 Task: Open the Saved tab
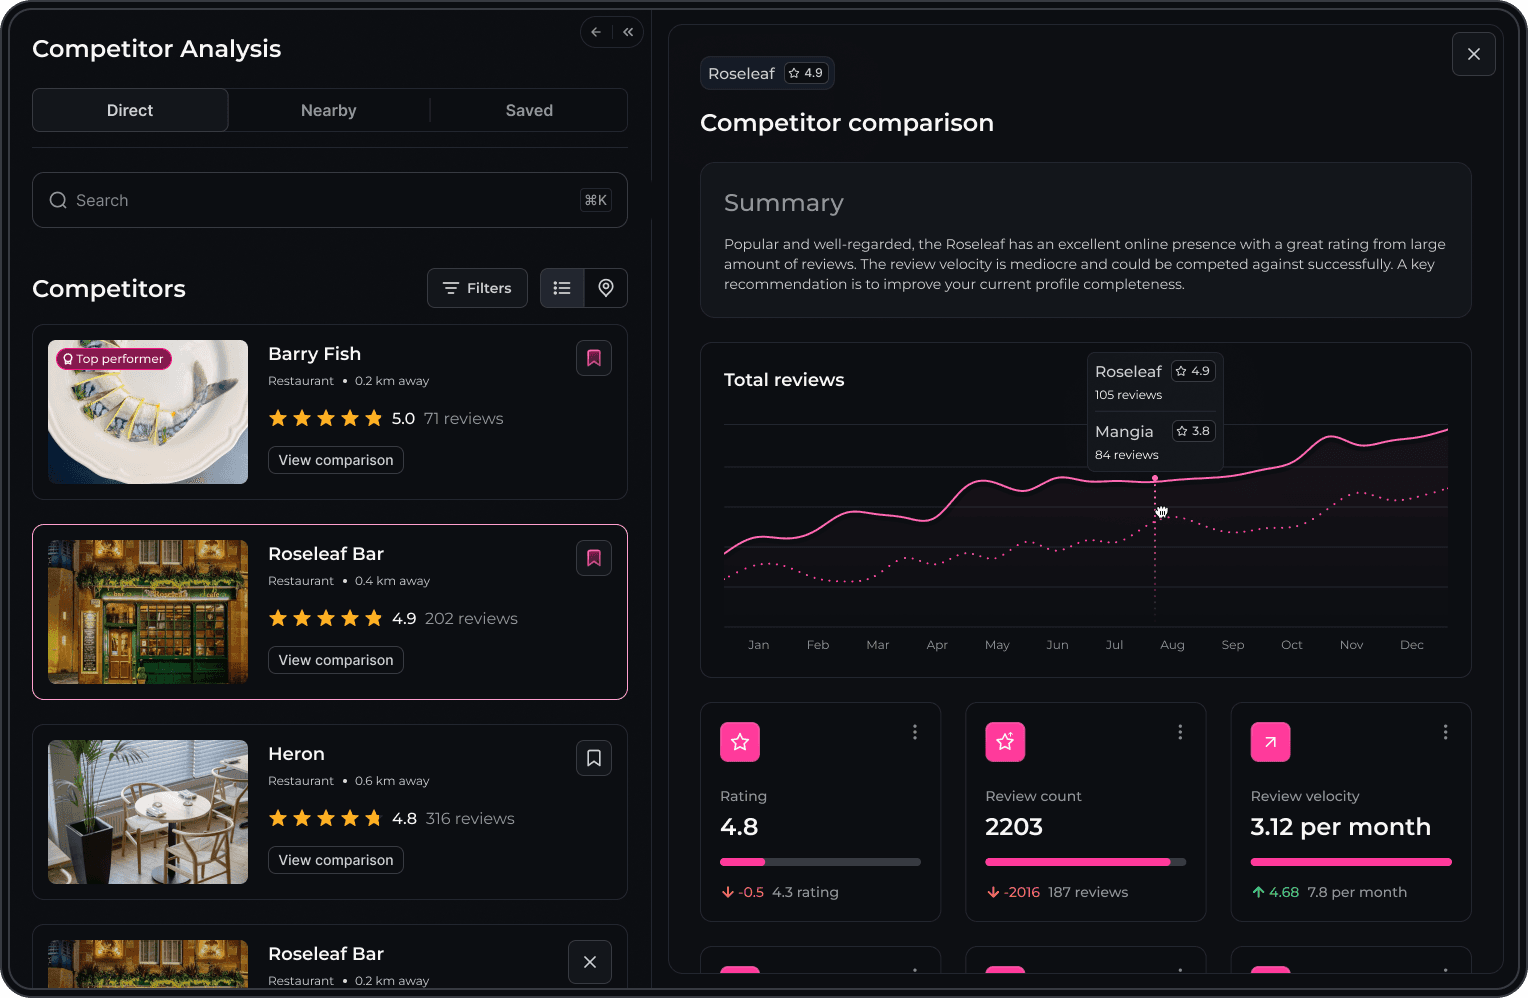pos(529,110)
